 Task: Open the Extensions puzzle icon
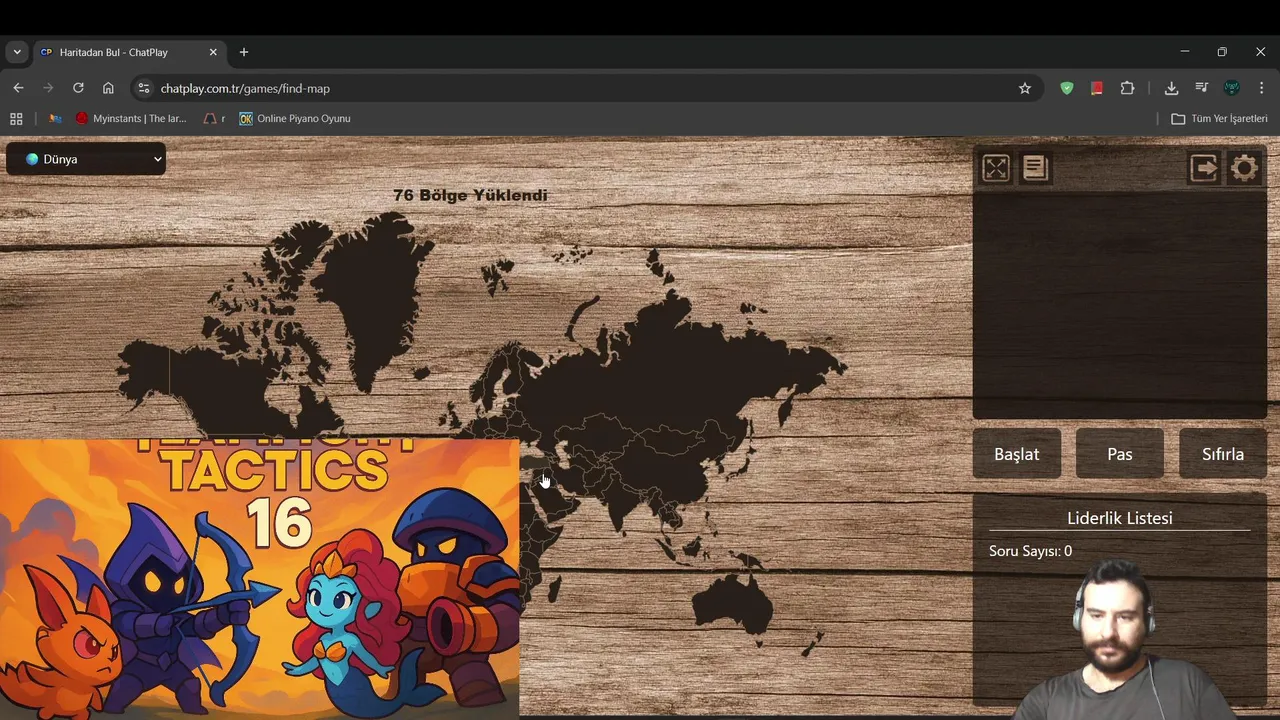1127,88
